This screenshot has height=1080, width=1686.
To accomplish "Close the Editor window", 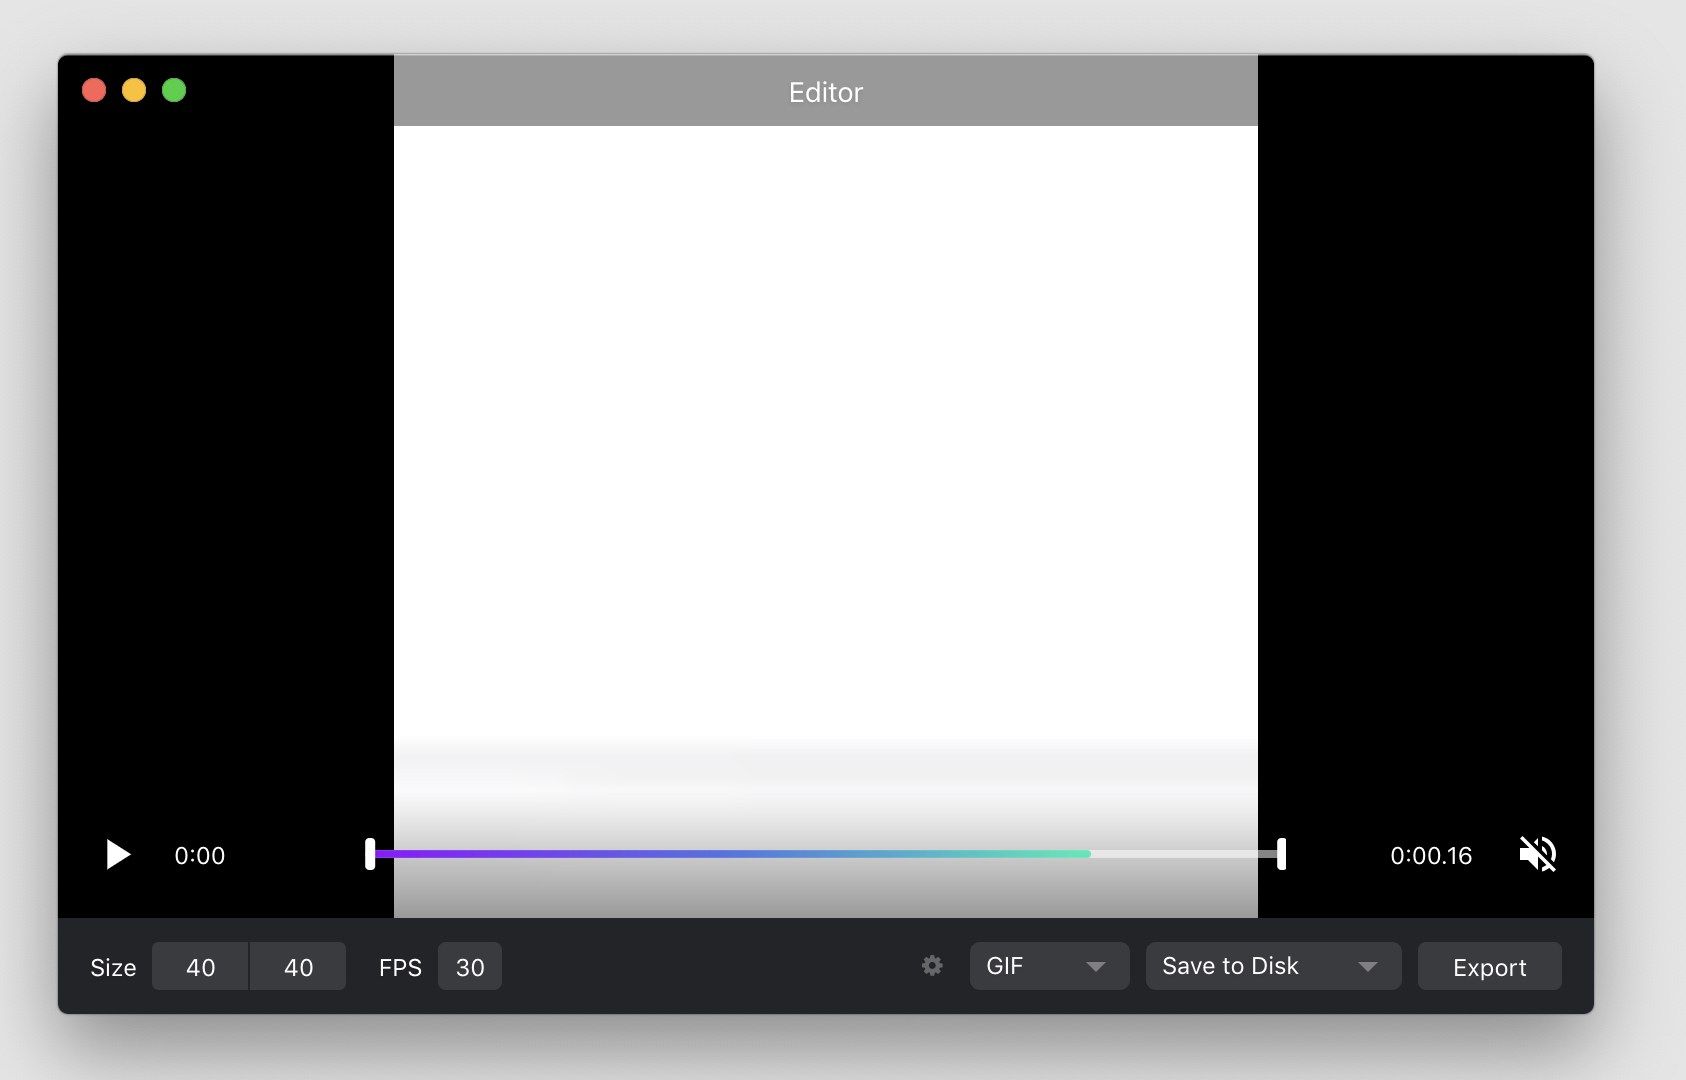I will 94,90.
